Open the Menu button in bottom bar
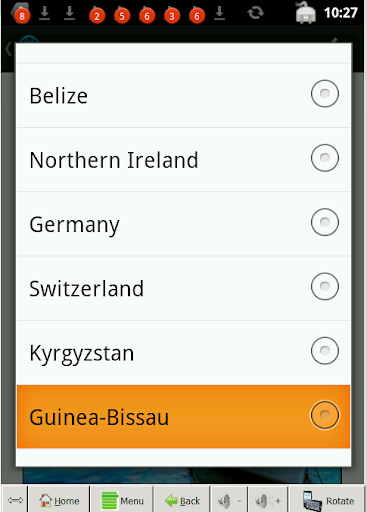This screenshot has height=512, width=367. 122,500
